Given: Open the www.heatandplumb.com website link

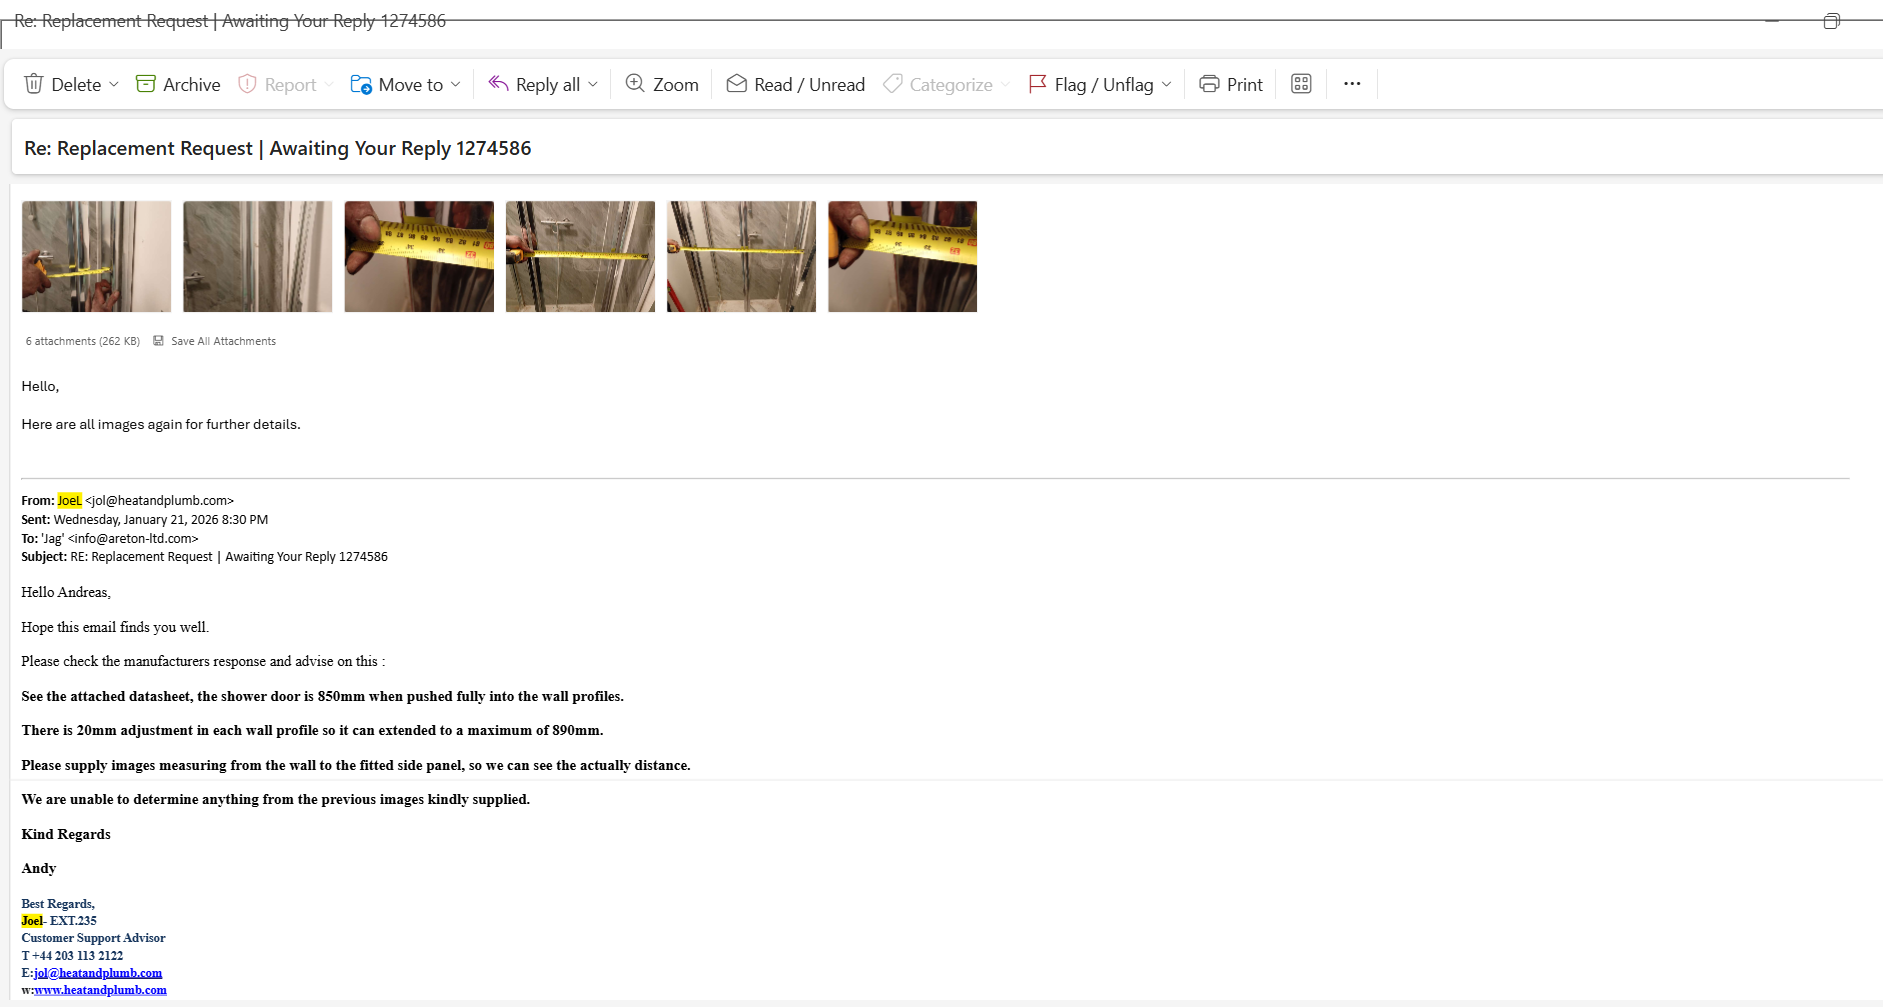Looking at the screenshot, I should (100, 990).
